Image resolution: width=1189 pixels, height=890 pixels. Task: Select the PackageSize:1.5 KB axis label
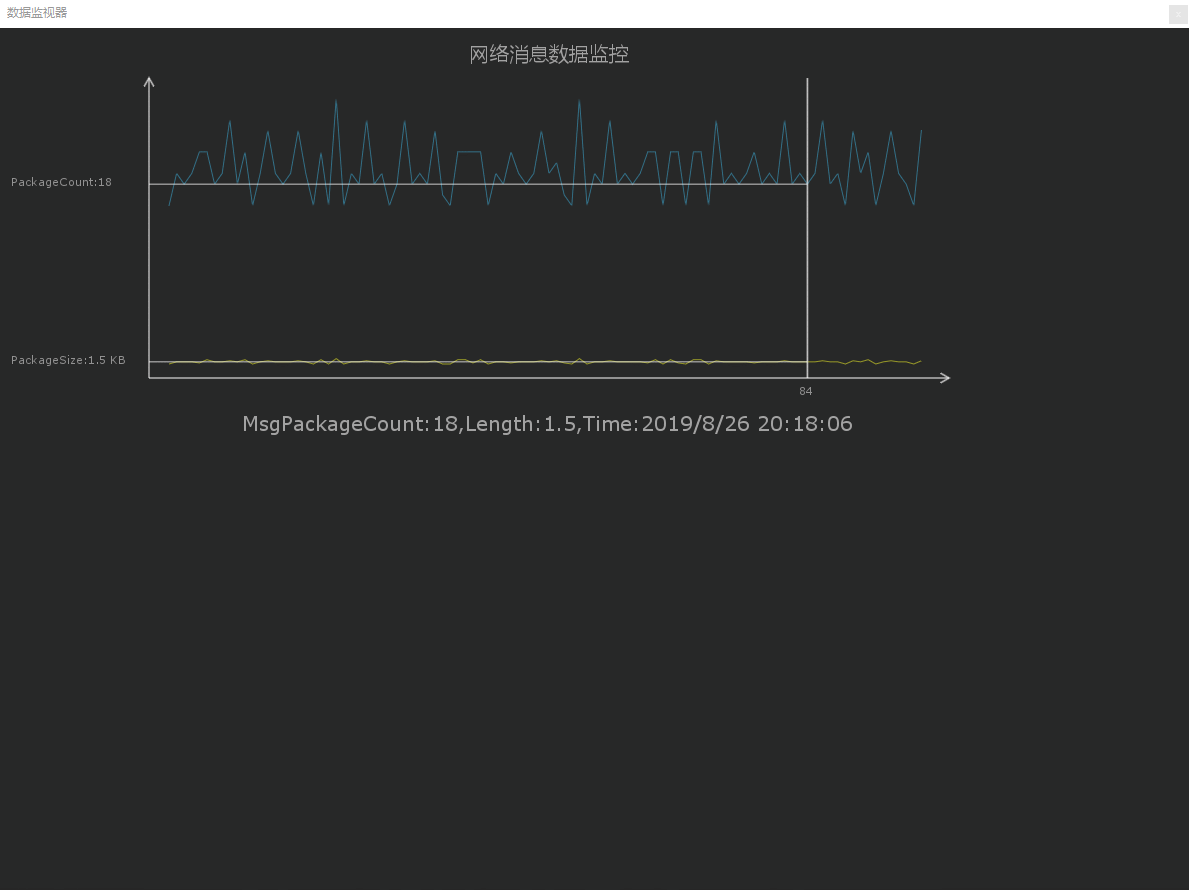click(x=68, y=360)
